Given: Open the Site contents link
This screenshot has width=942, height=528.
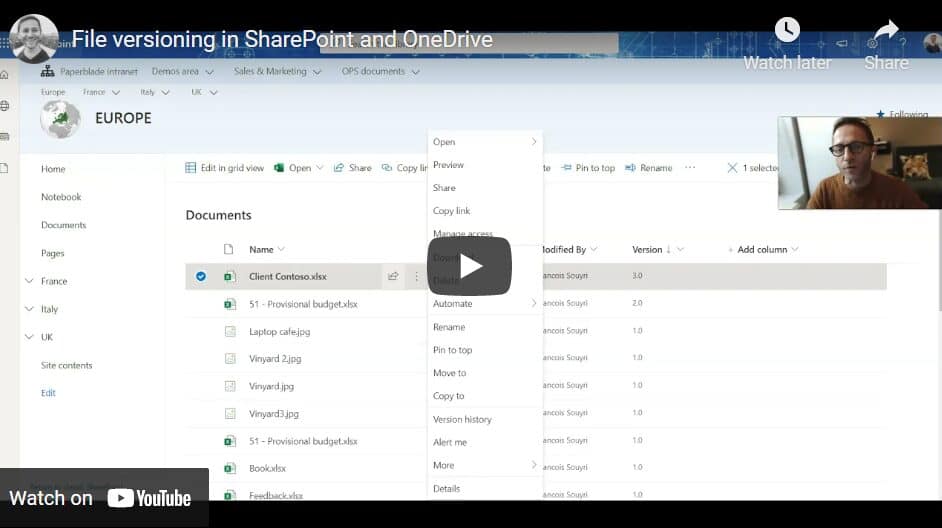Looking at the screenshot, I should click(66, 366).
